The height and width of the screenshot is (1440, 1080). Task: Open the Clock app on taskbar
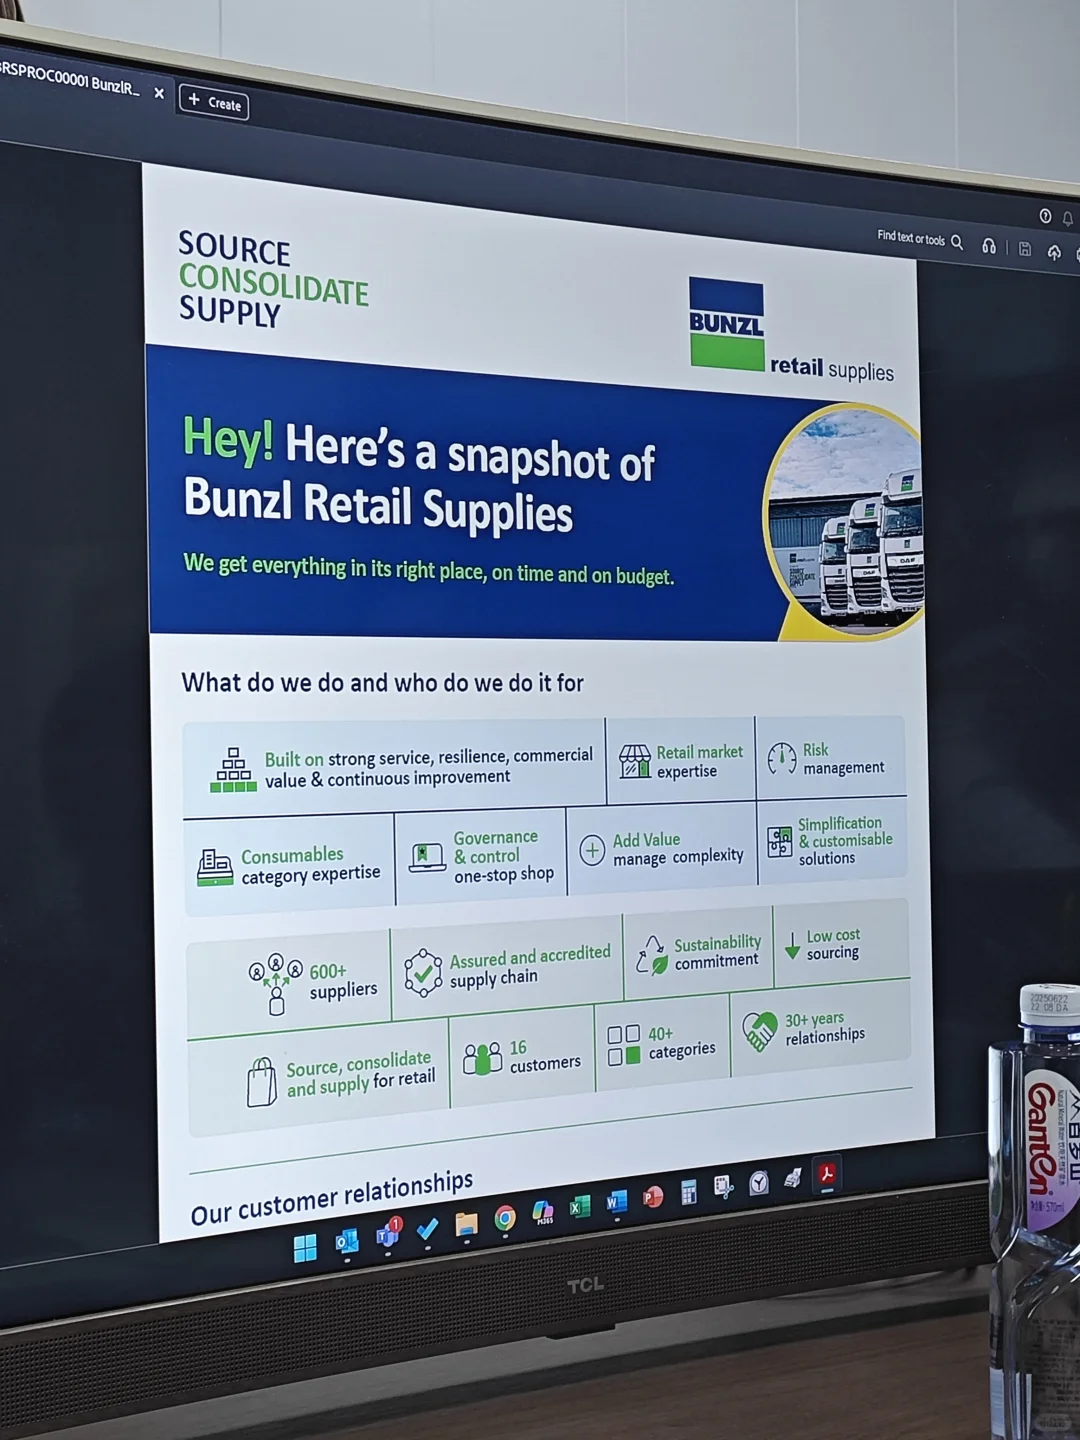(x=759, y=1182)
